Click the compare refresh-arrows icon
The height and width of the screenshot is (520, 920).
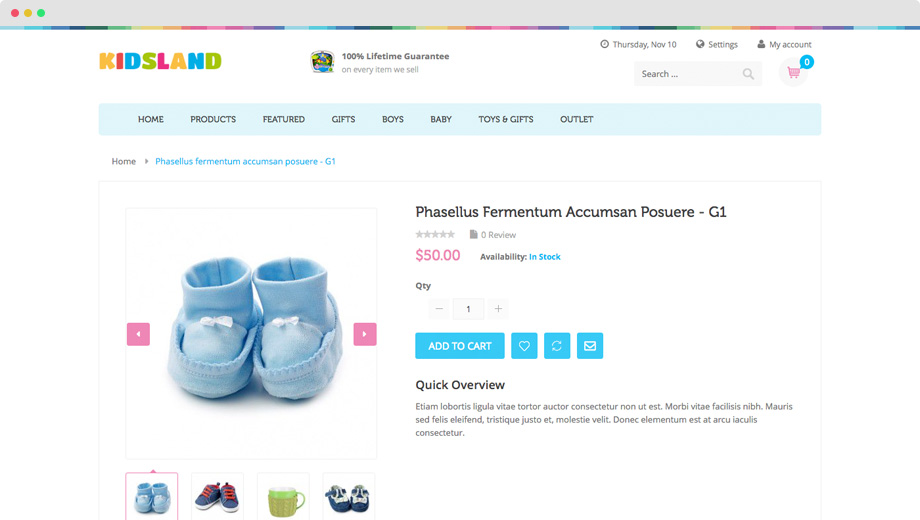pyautogui.click(x=557, y=346)
